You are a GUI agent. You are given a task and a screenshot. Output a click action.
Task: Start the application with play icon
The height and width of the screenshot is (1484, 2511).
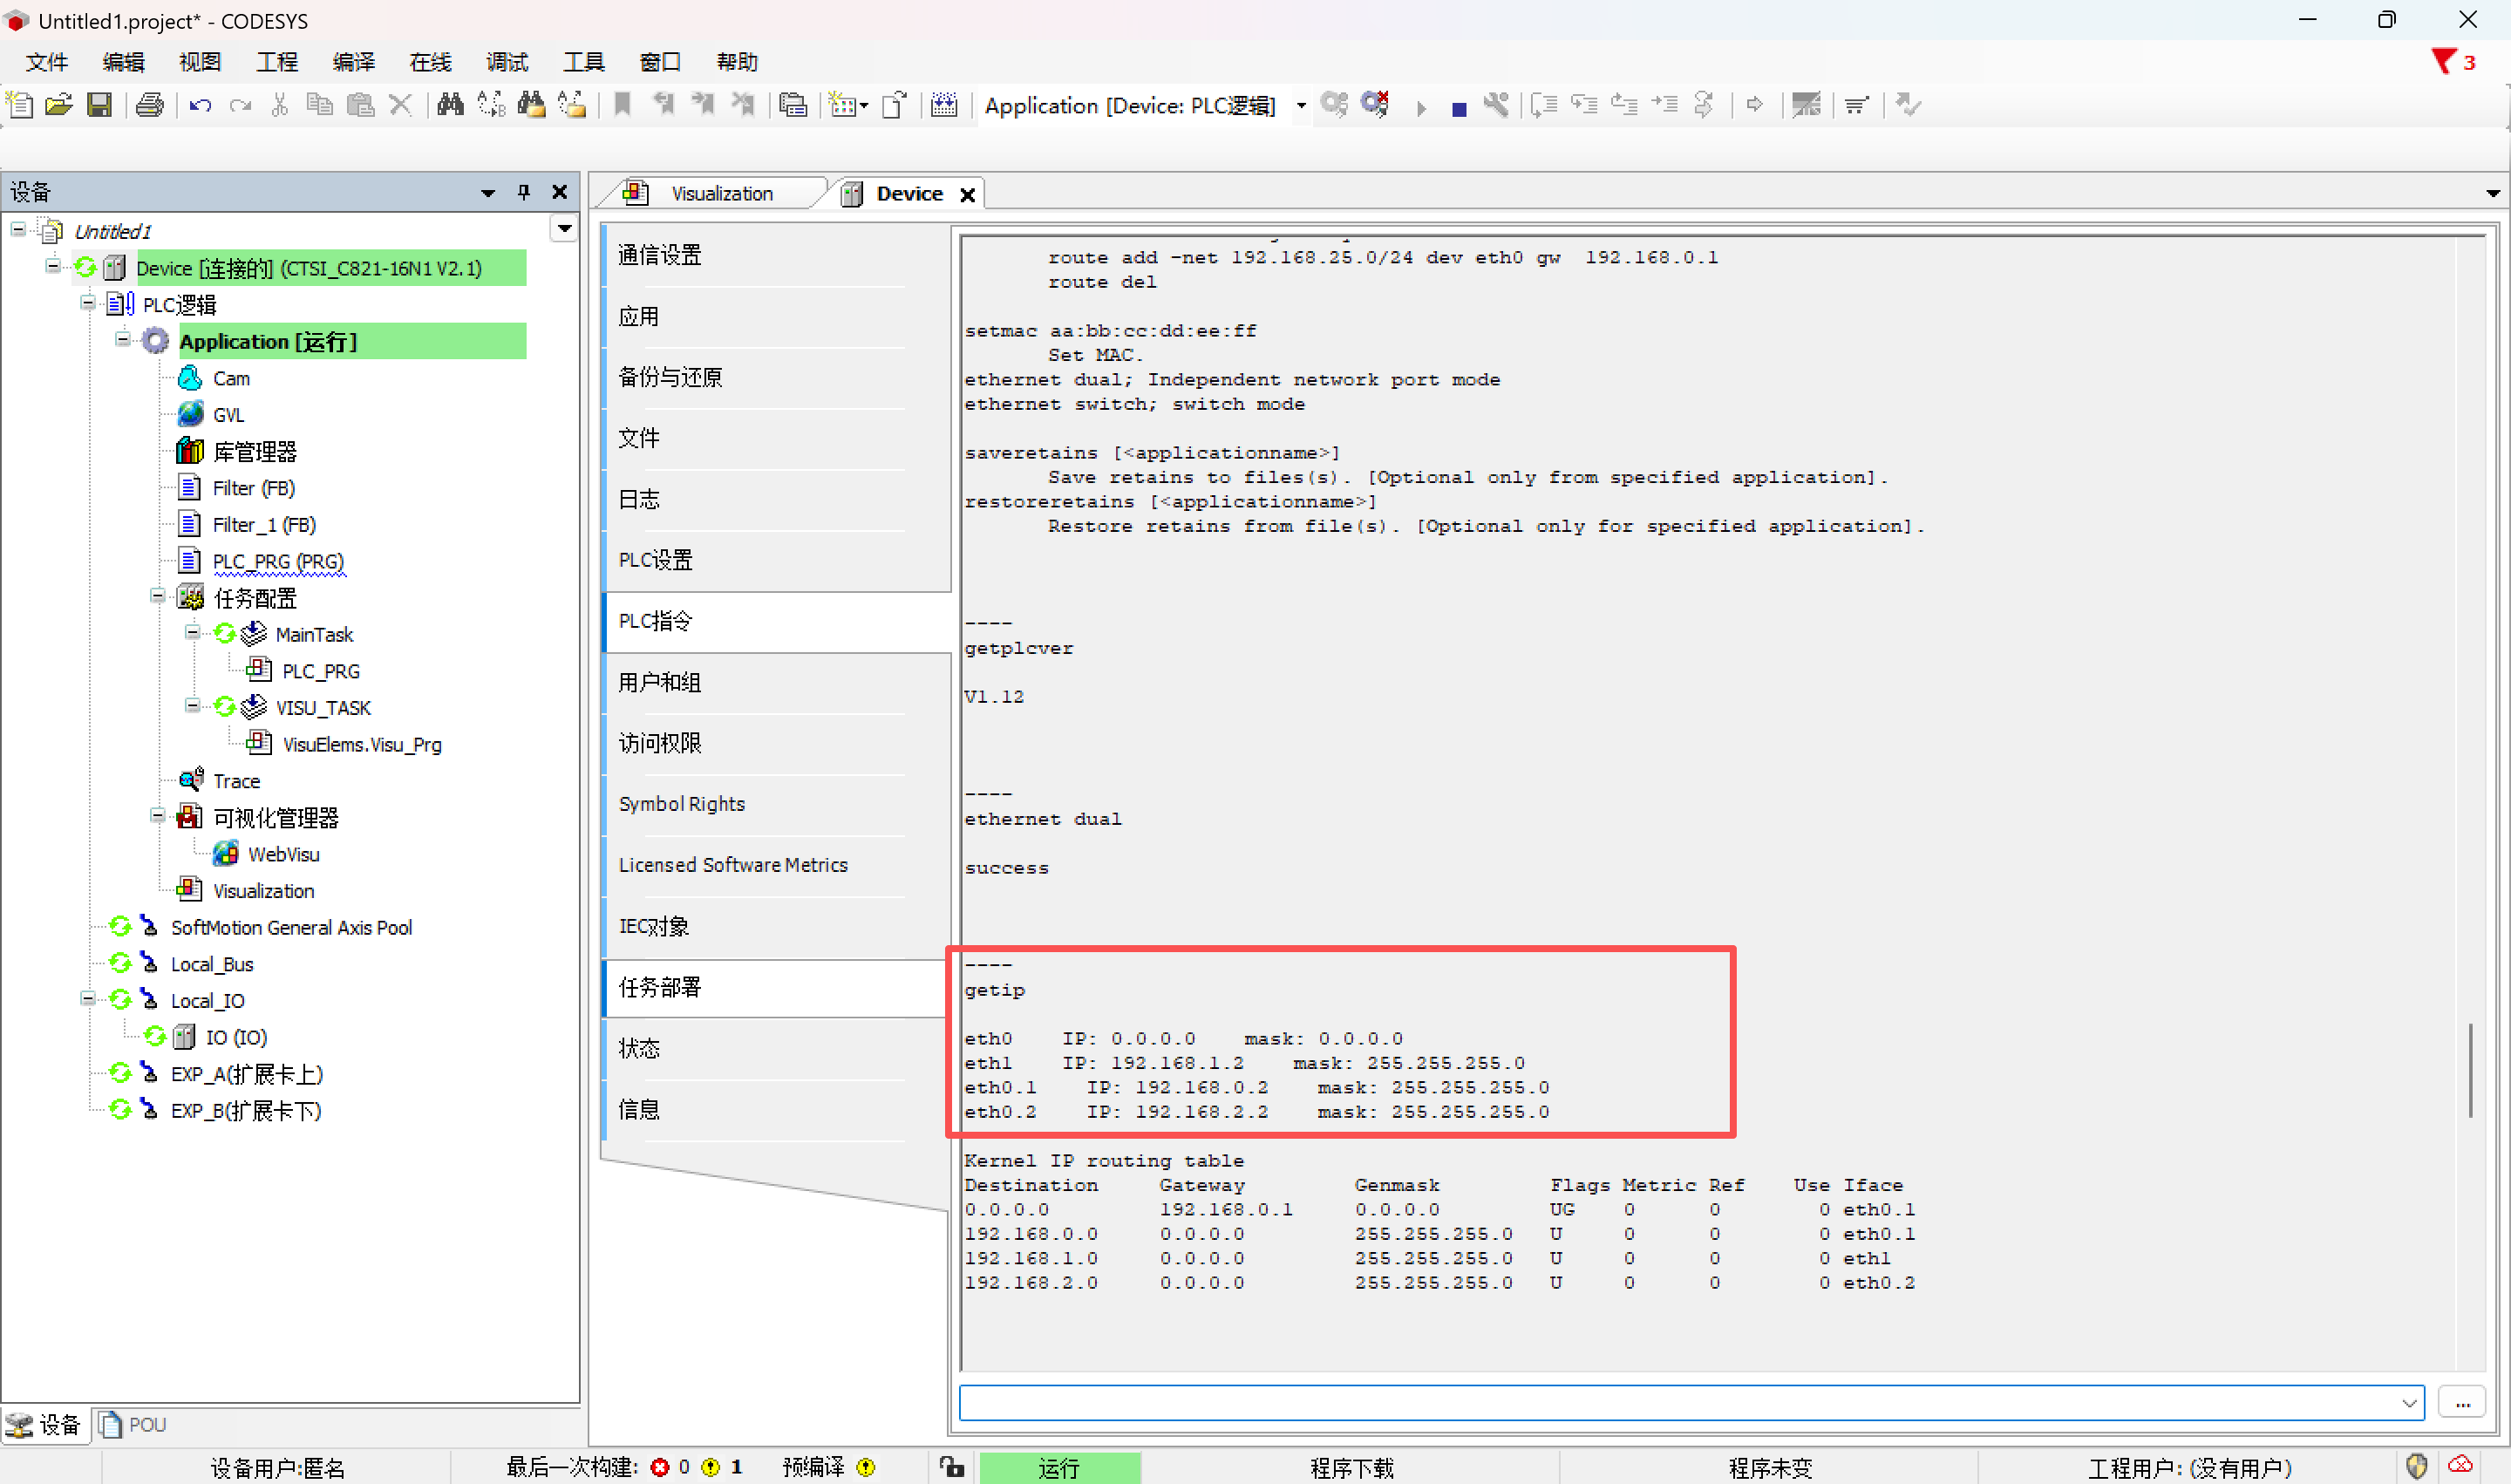(x=1421, y=108)
